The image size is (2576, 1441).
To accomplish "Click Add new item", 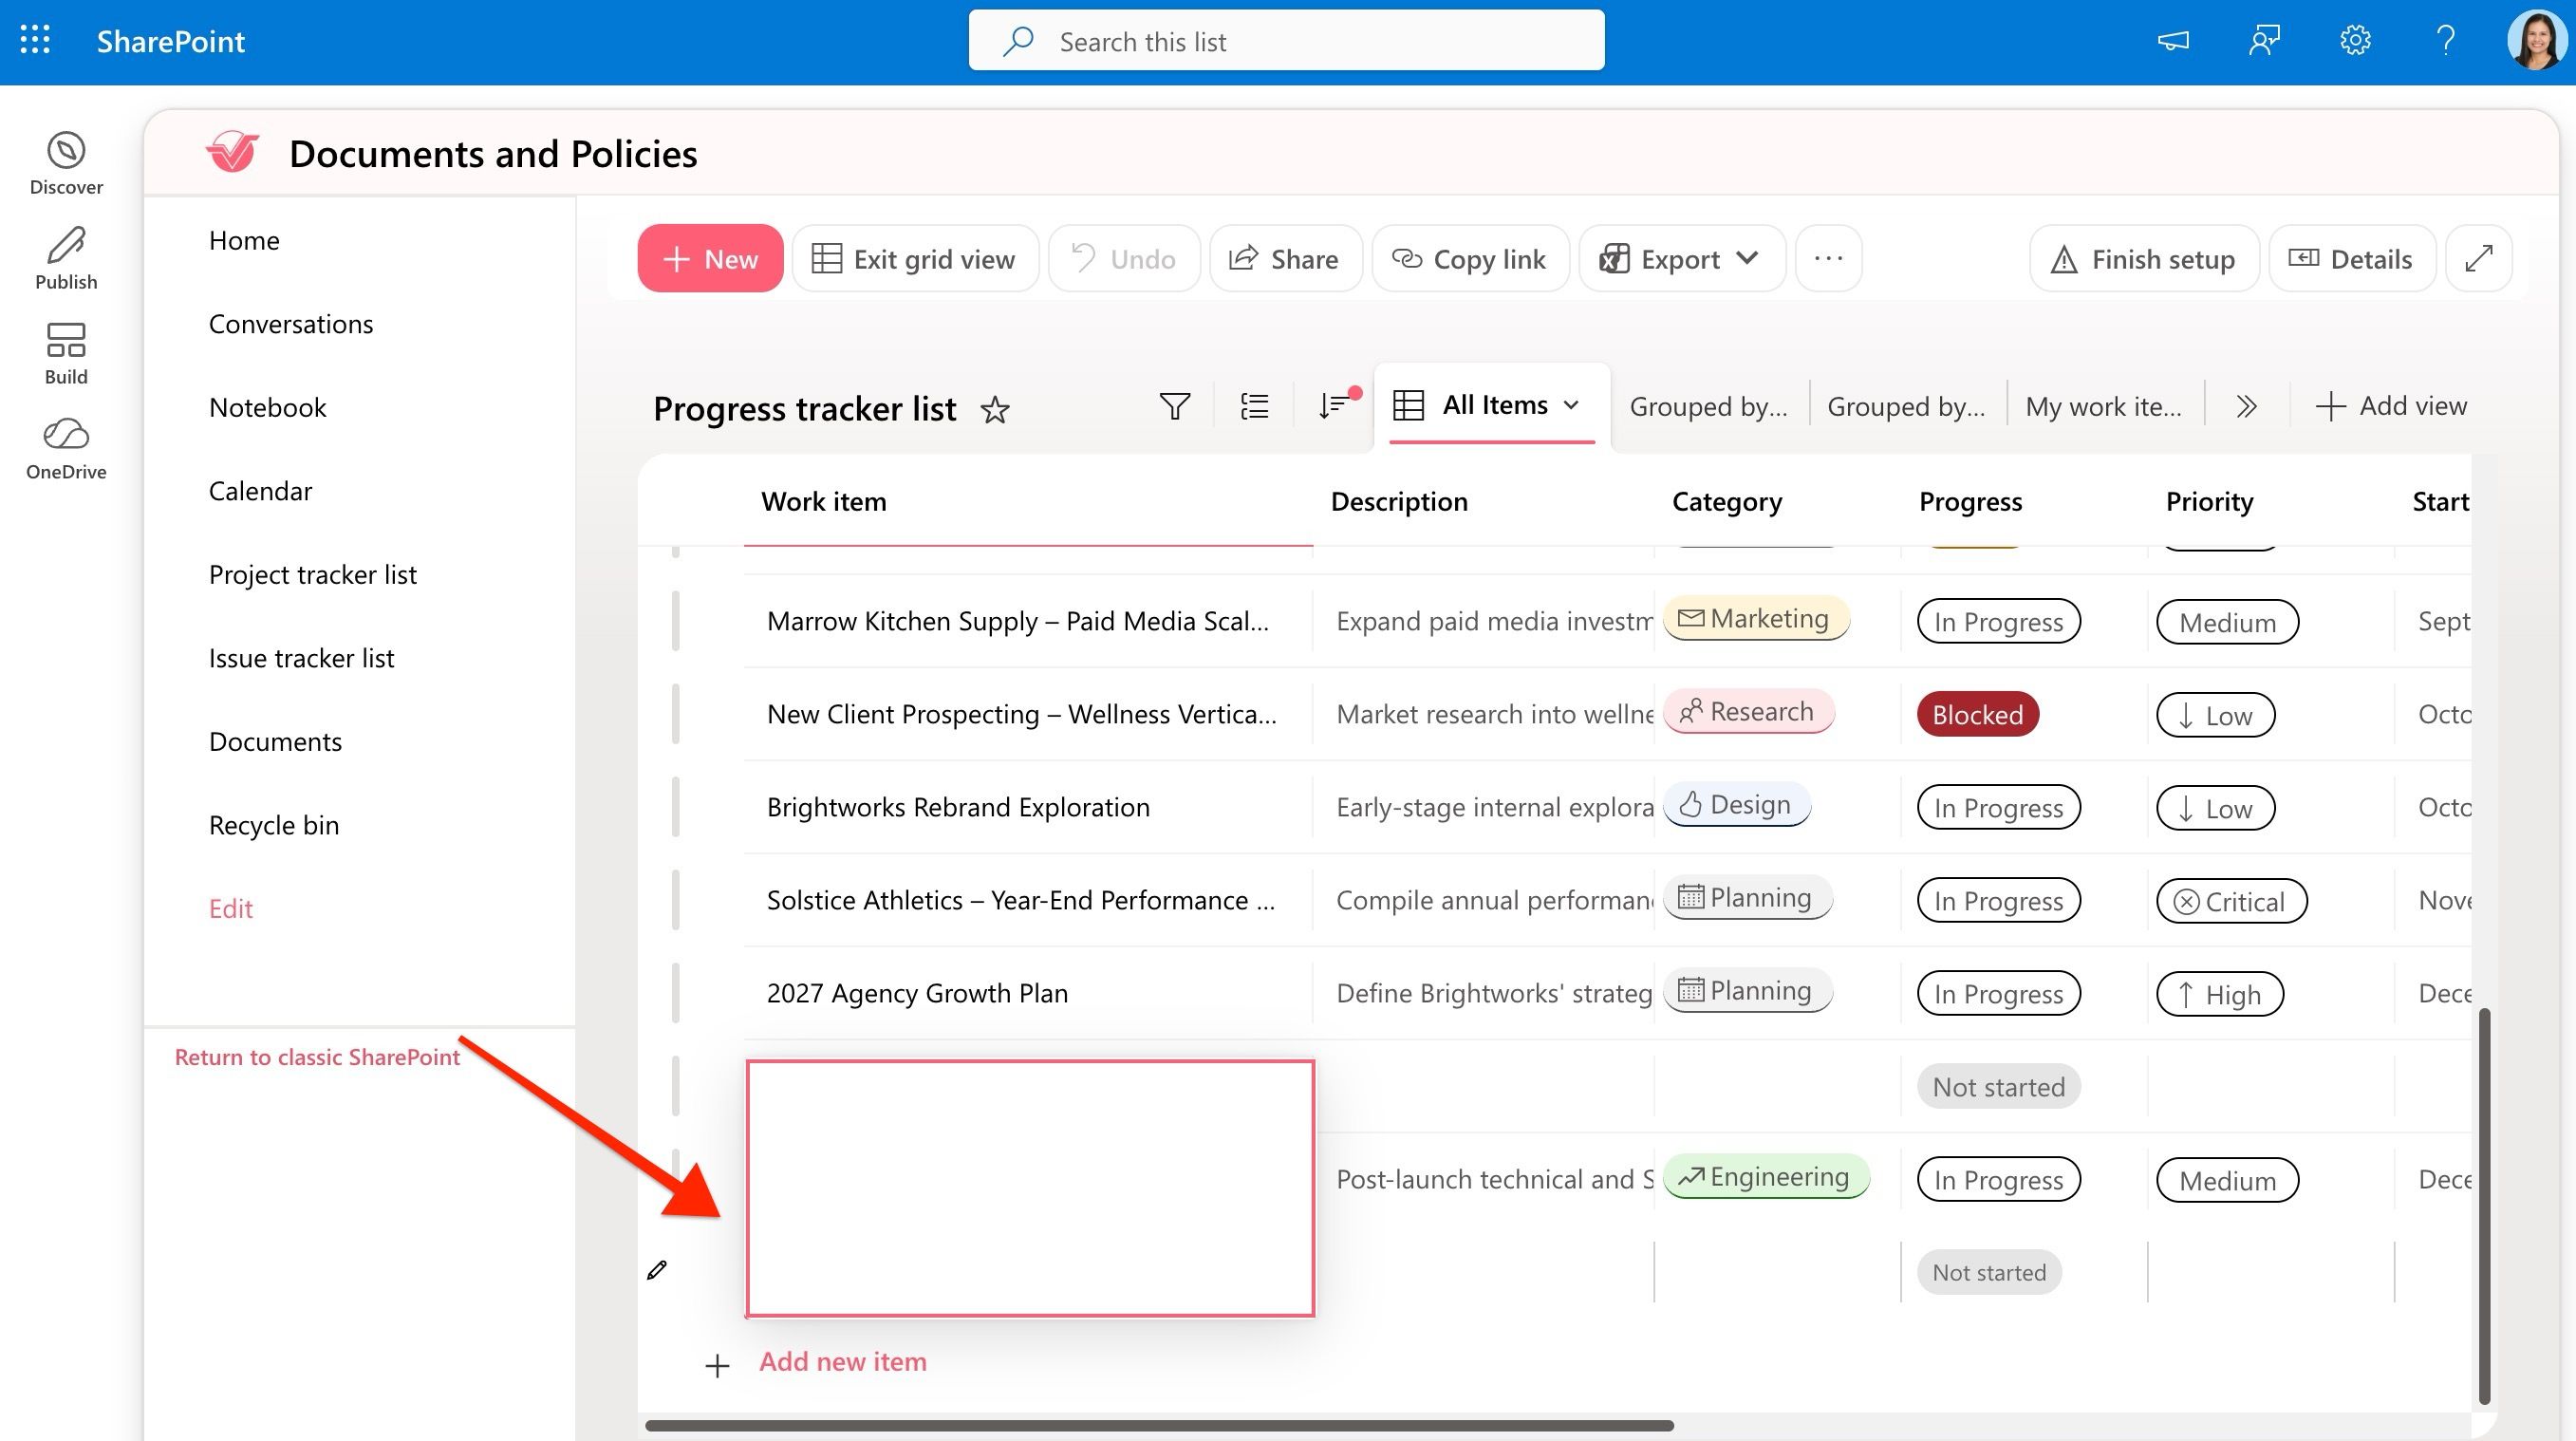I will [x=842, y=1362].
